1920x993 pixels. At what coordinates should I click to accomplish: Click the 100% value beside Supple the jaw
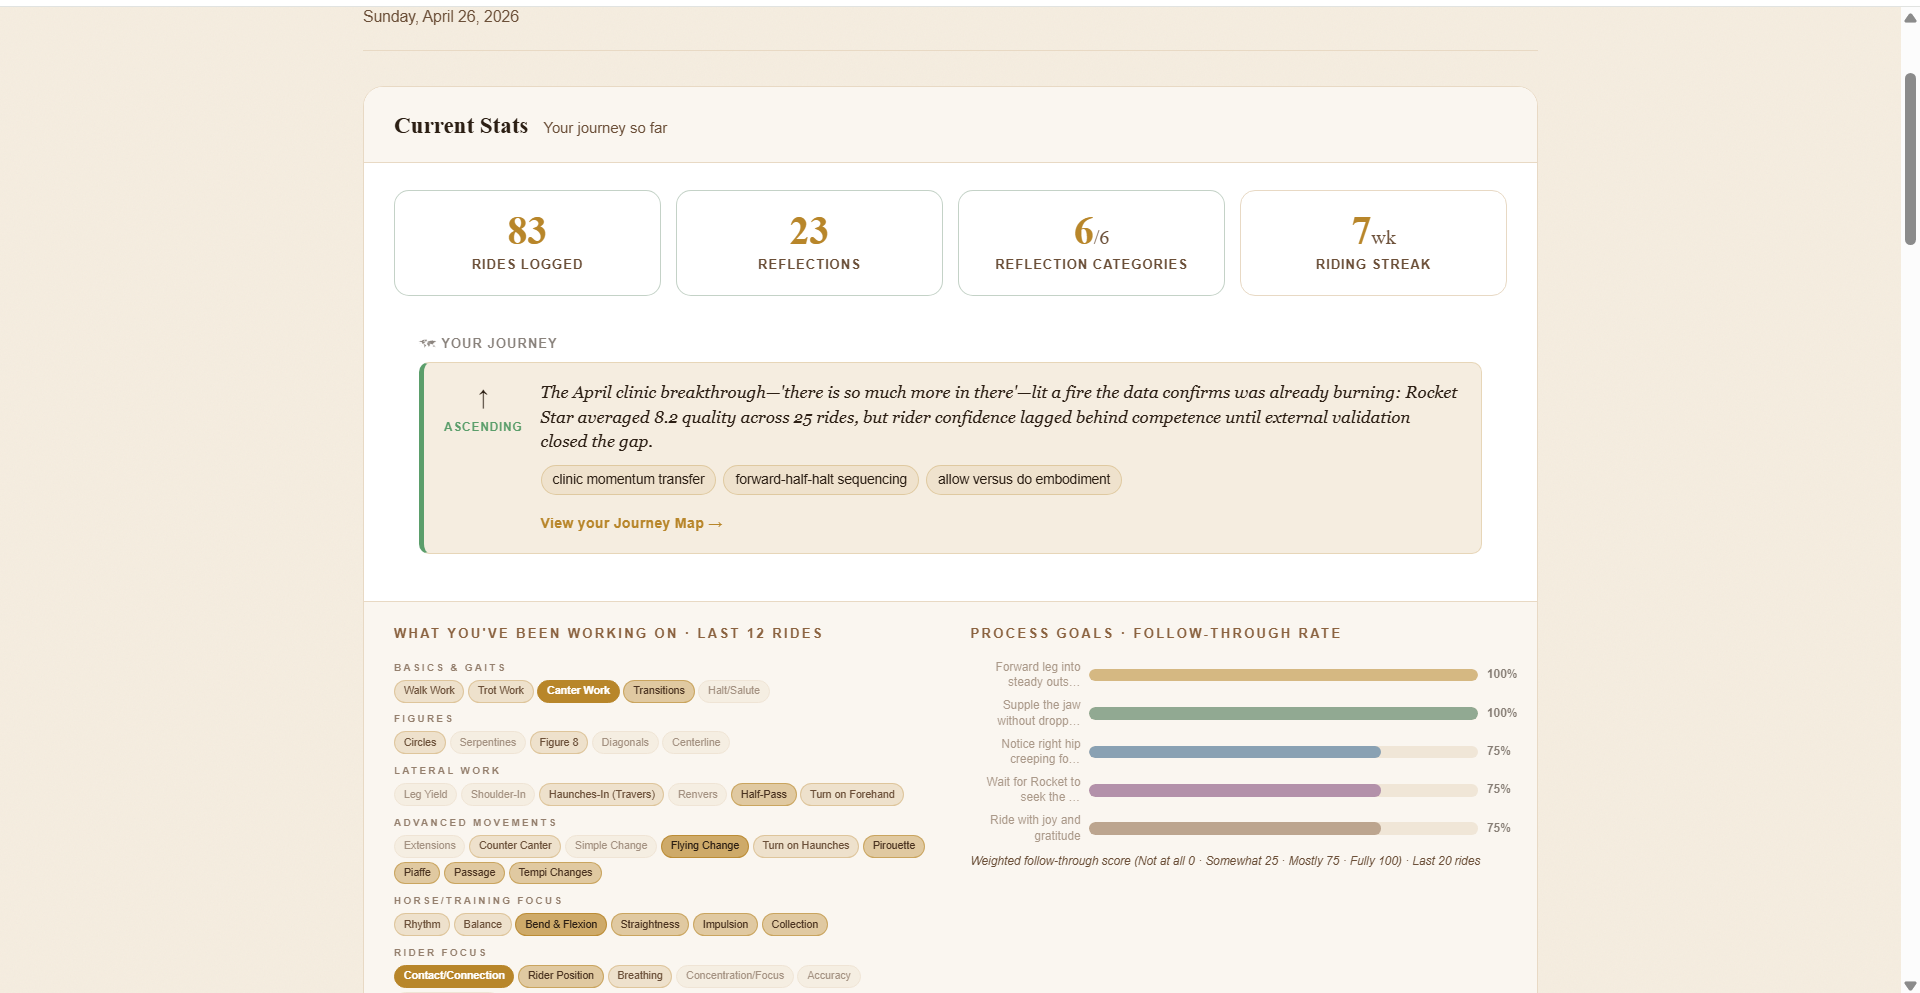(1501, 713)
